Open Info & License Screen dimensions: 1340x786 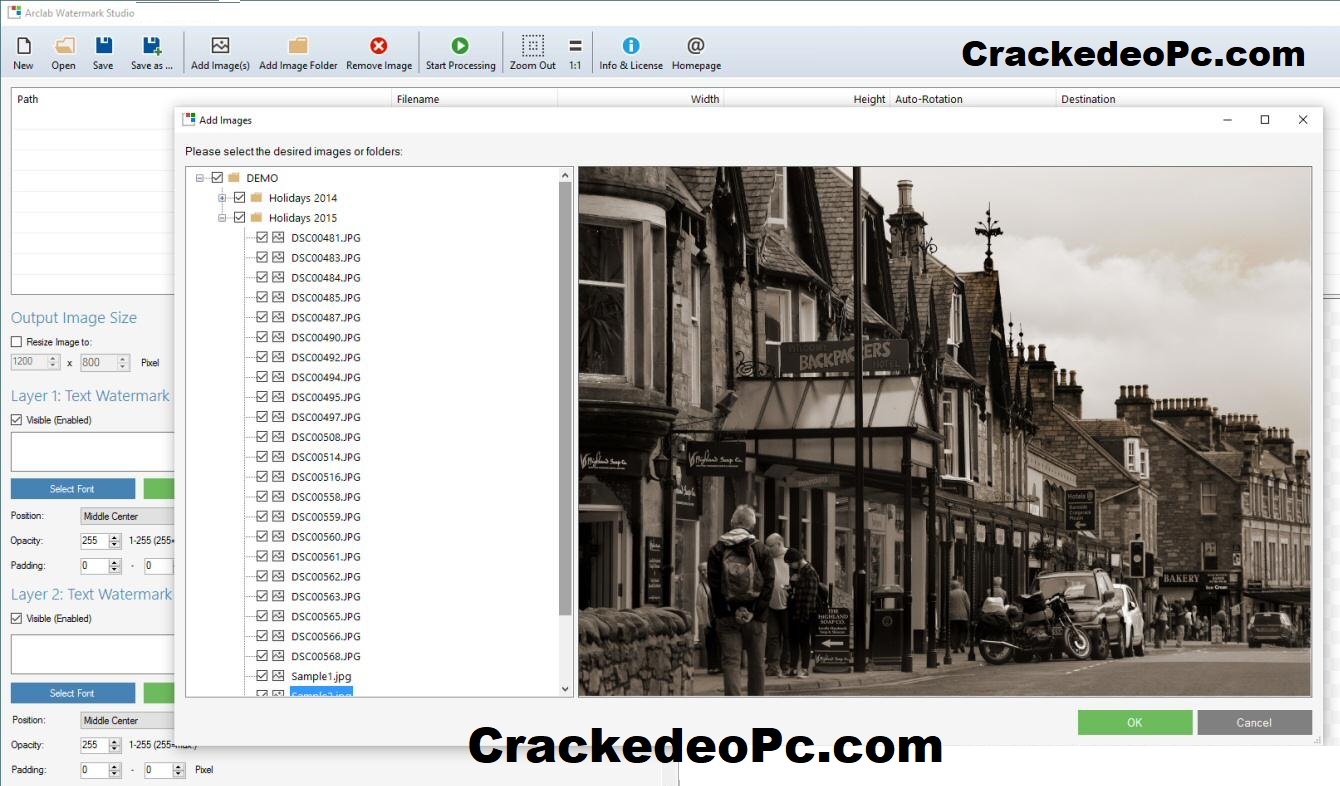tap(631, 46)
